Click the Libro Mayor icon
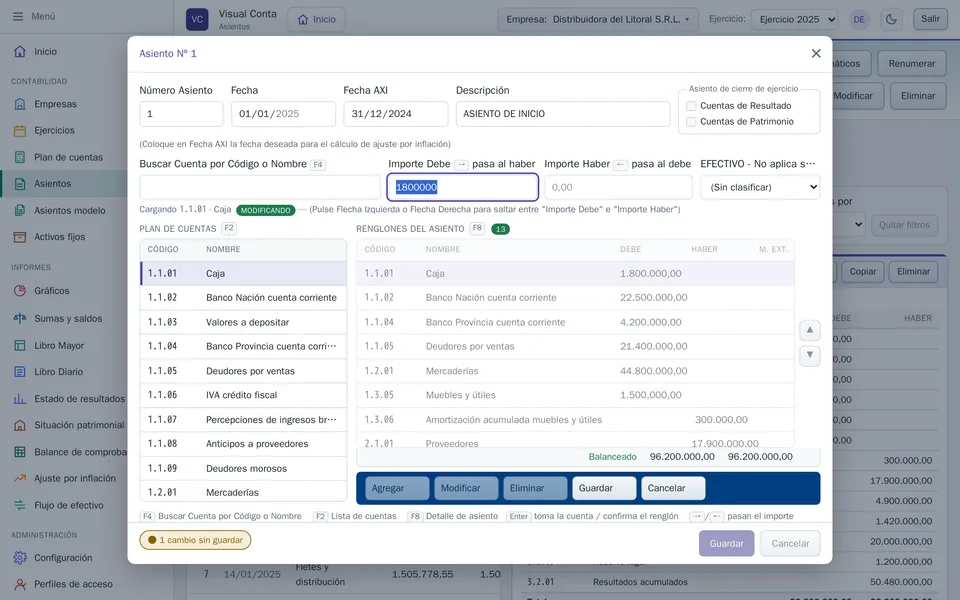The image size is (960, 600). coord(20,346)
